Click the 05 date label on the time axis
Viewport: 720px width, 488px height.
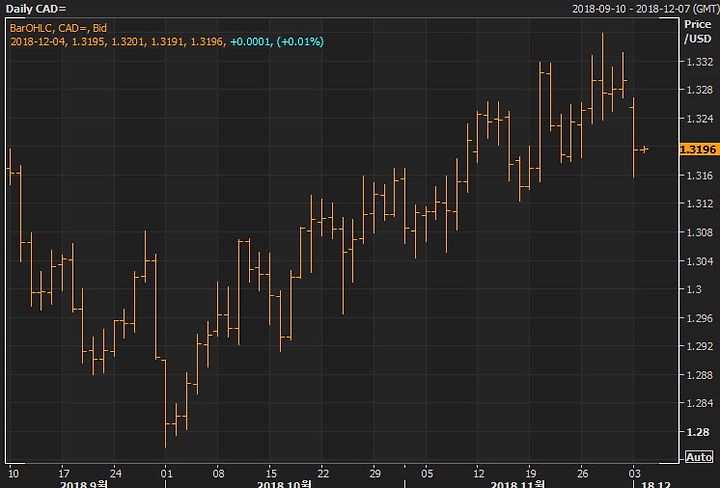click(x=427, y=473)
